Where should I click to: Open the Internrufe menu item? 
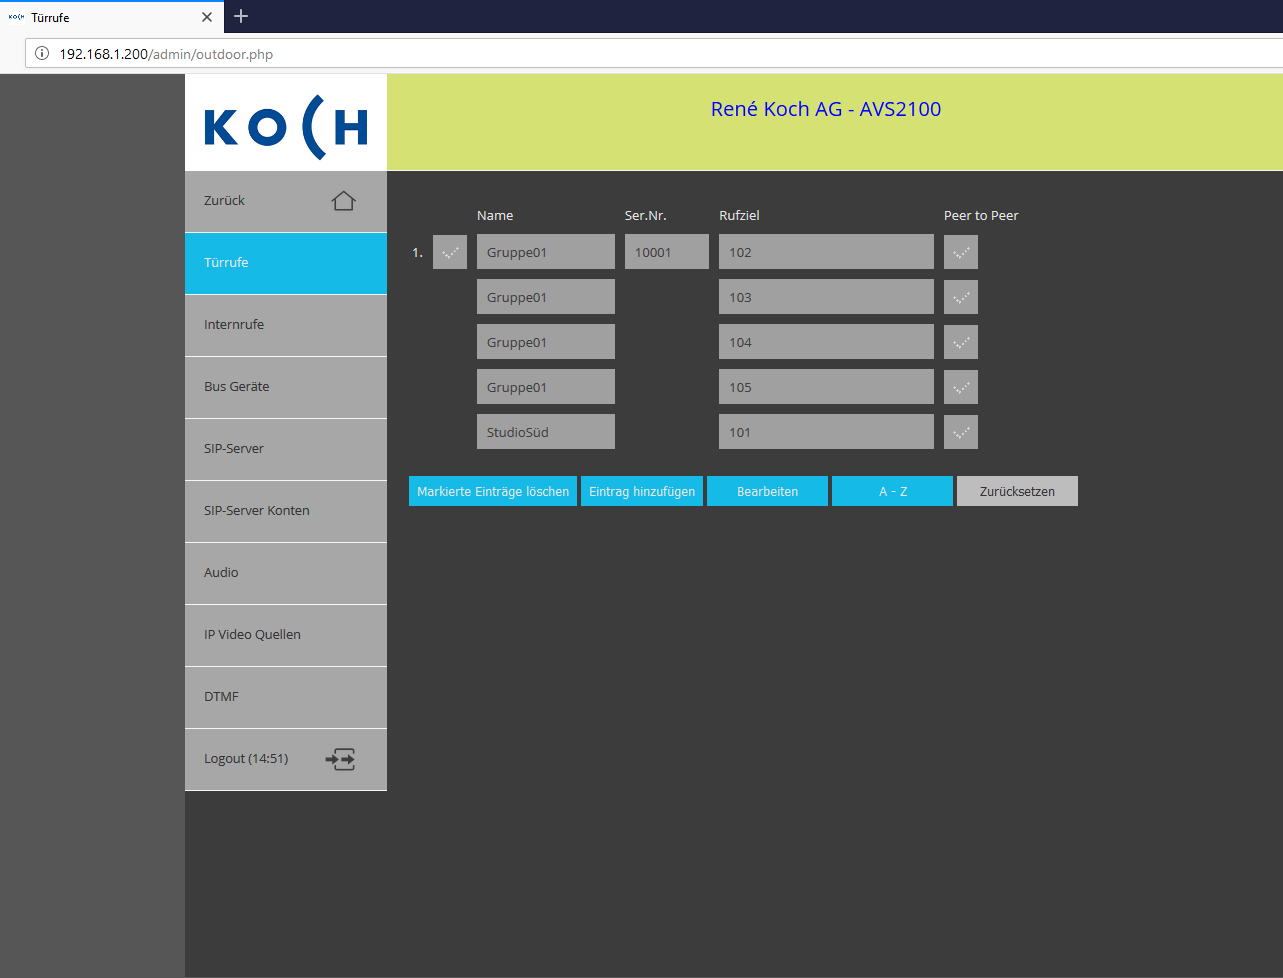pyautogui.click(x=286, y=325)
